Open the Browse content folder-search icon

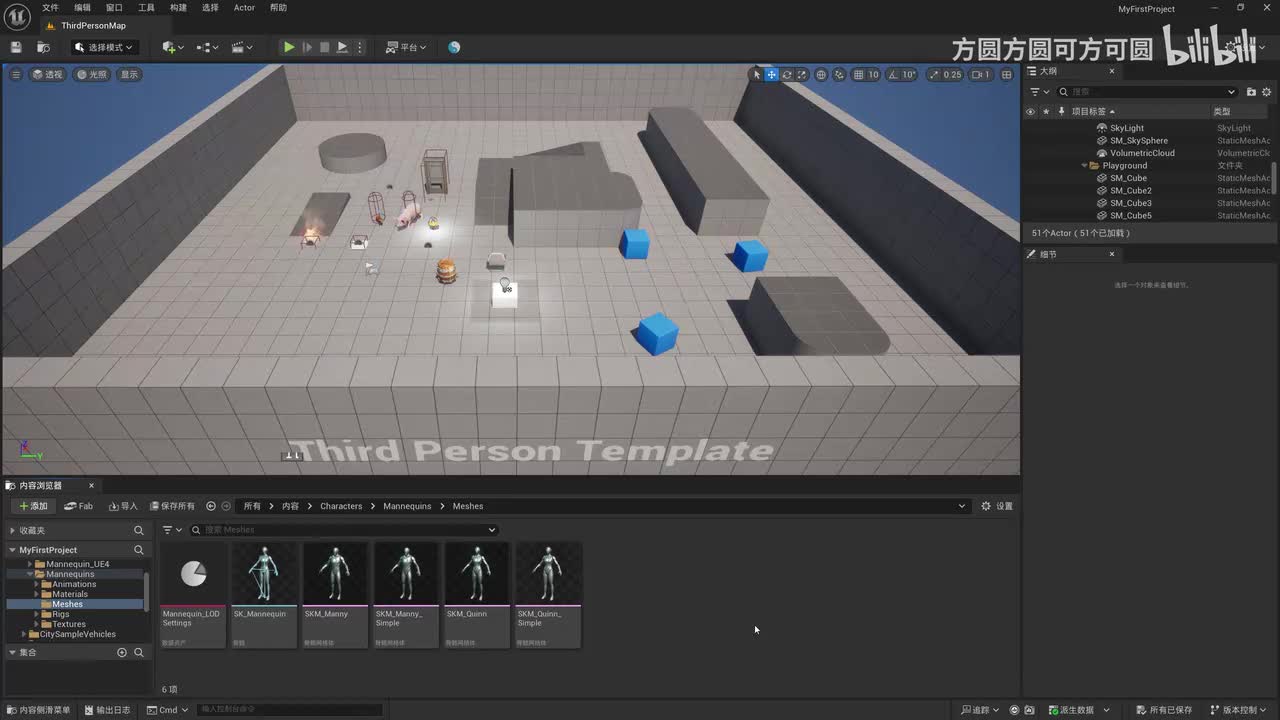click(43, 47)
